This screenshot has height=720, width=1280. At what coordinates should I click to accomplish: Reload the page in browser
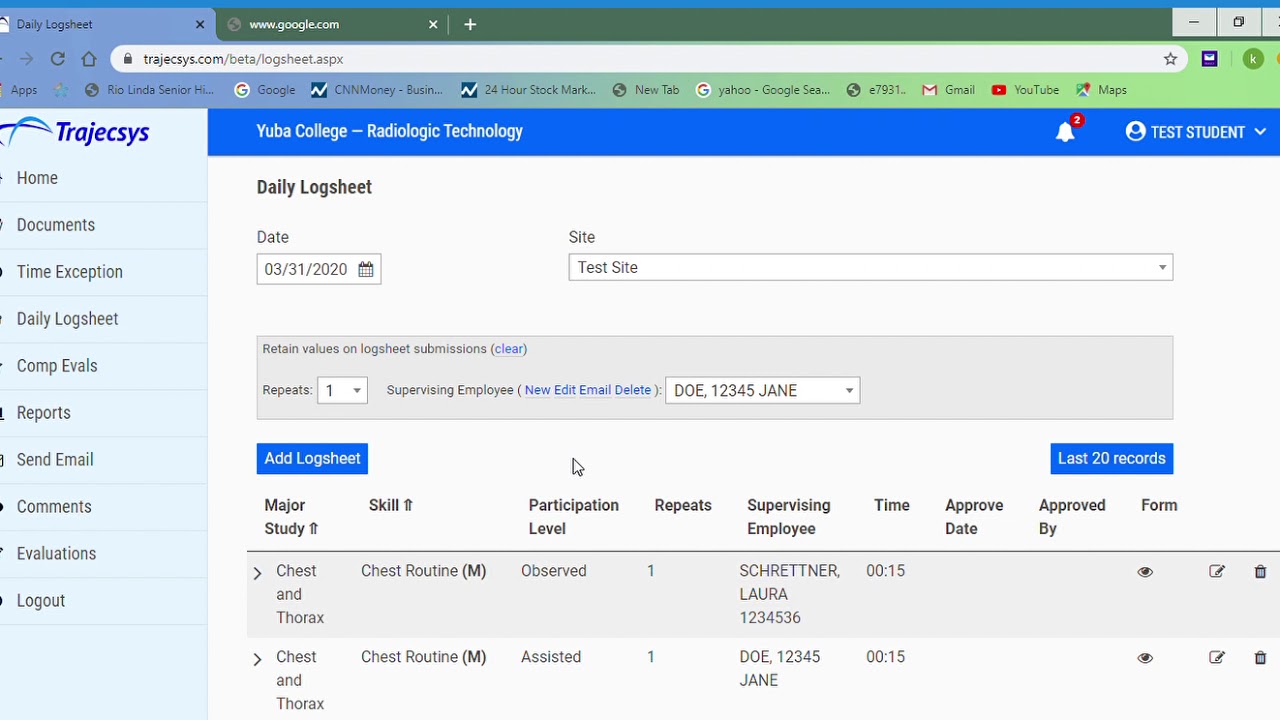(58, 59)
